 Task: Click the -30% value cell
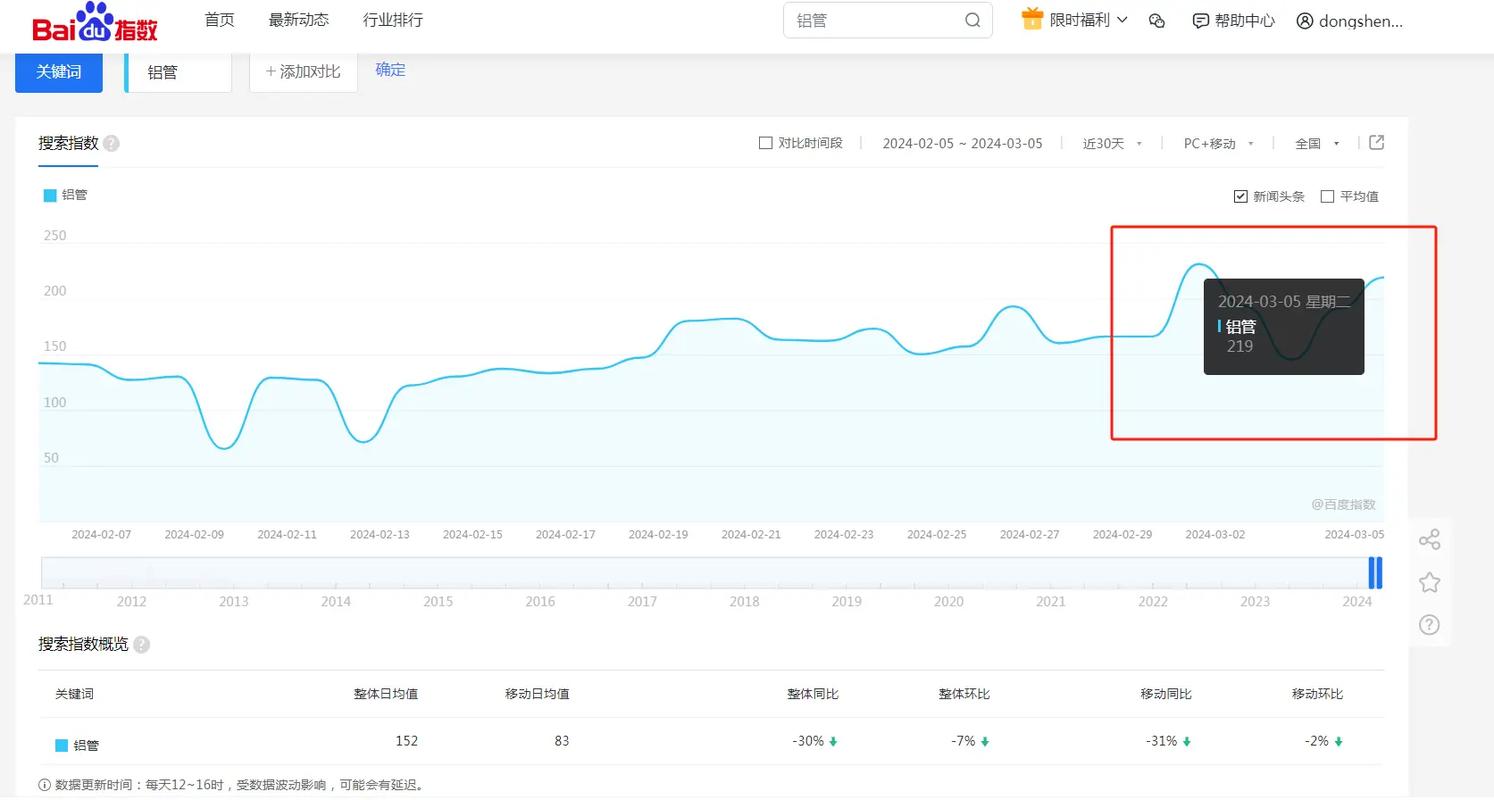pos(814,741)
